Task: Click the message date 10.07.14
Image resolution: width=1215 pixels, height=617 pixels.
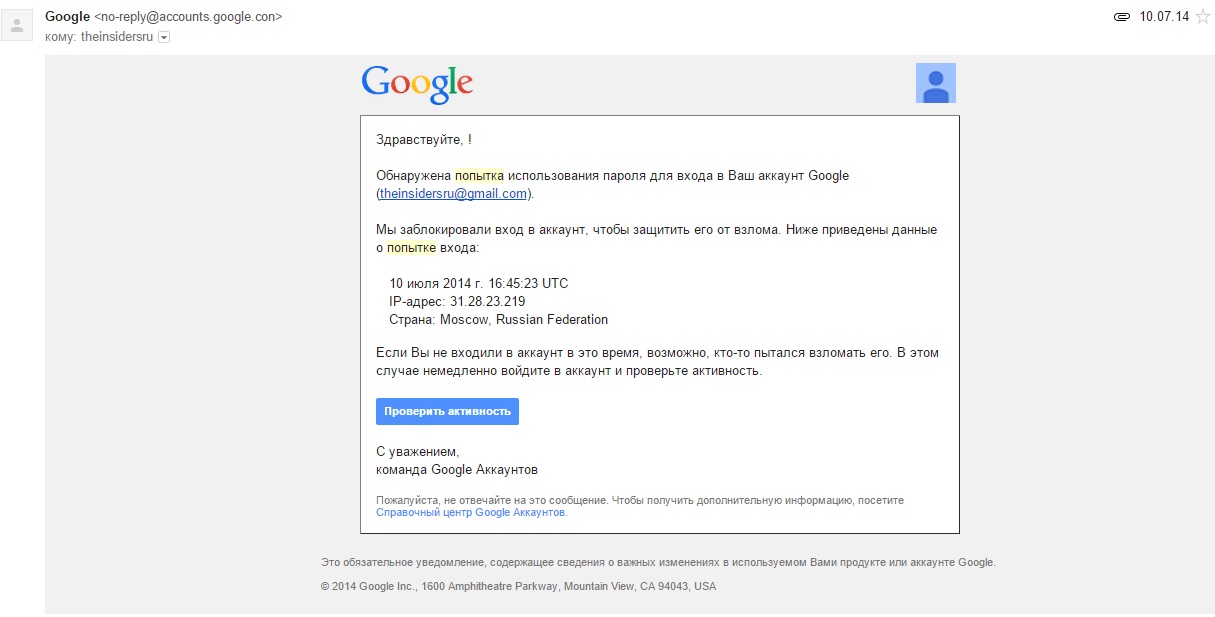Action: 1164,17
